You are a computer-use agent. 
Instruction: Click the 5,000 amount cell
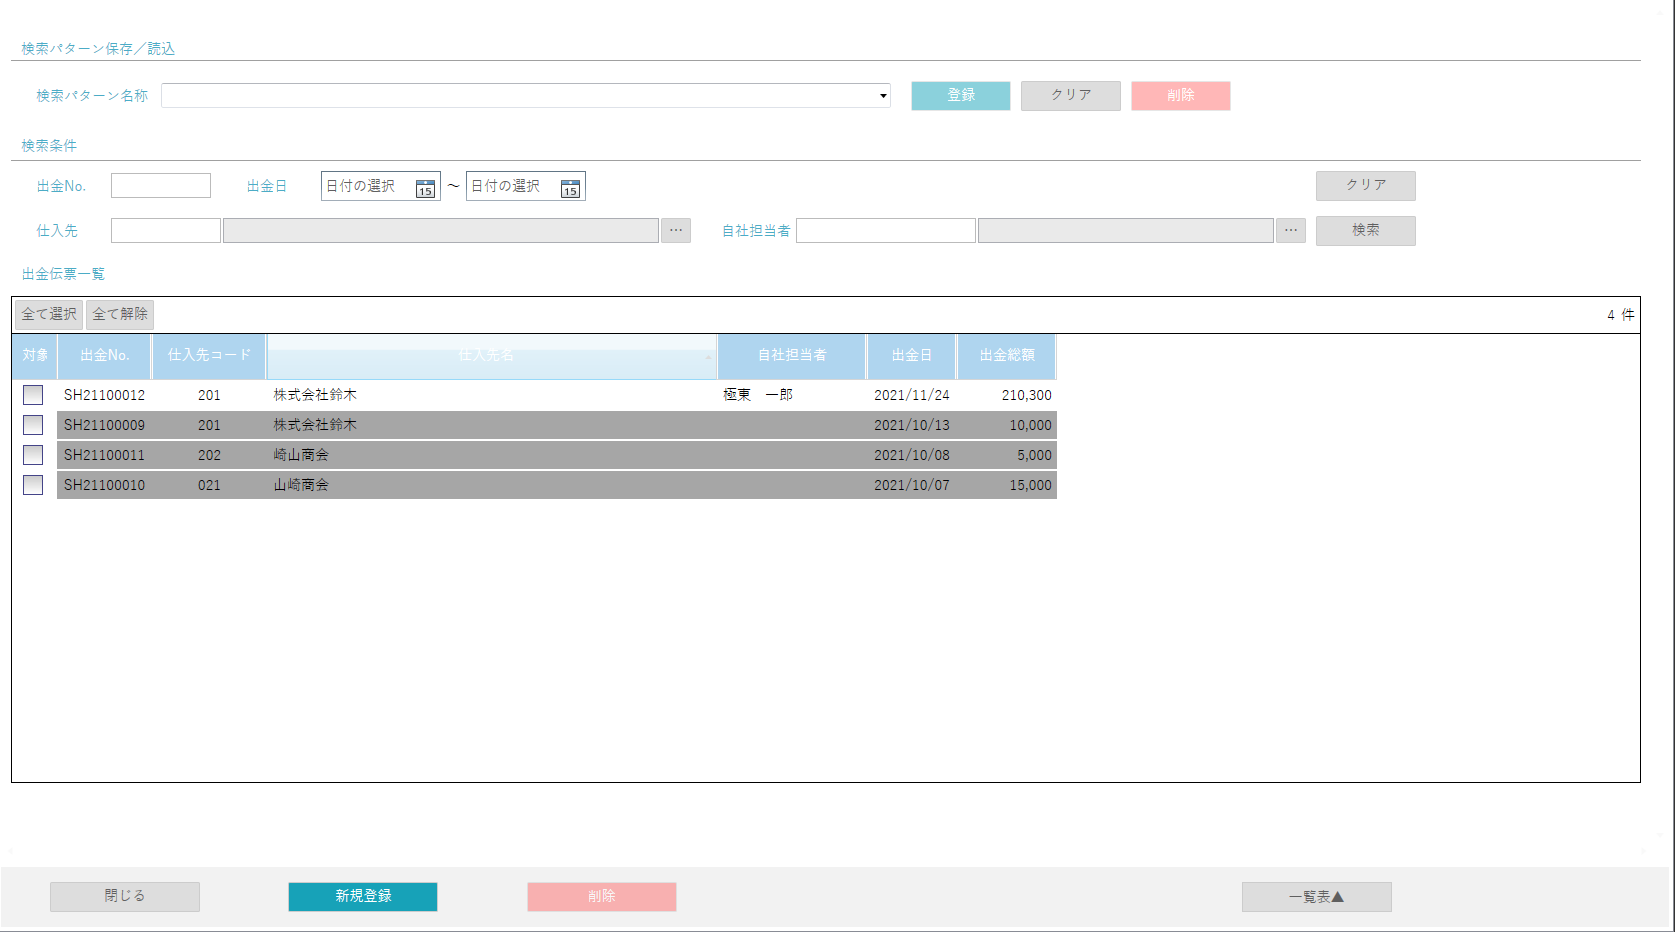(x=1007, y=455)
